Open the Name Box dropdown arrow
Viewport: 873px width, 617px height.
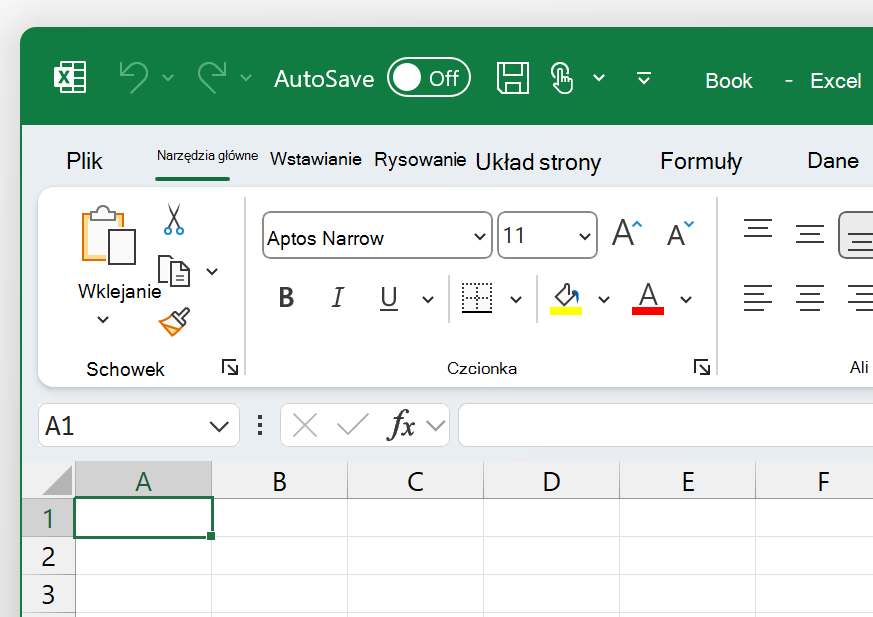point(219,427)
